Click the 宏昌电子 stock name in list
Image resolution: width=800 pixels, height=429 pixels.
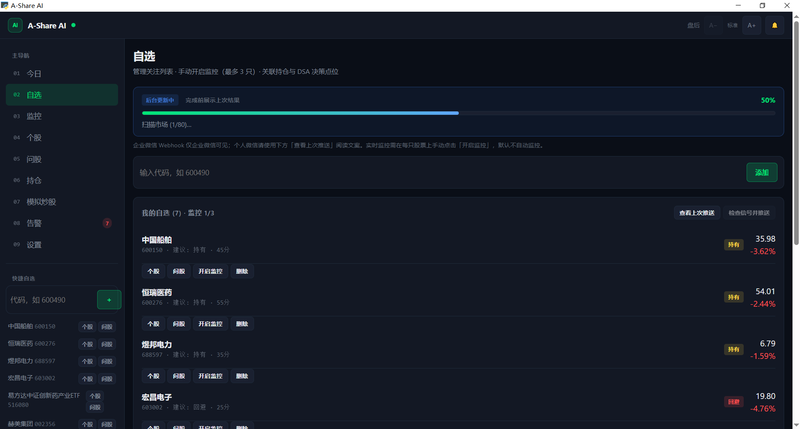click(x=157, y=397)
